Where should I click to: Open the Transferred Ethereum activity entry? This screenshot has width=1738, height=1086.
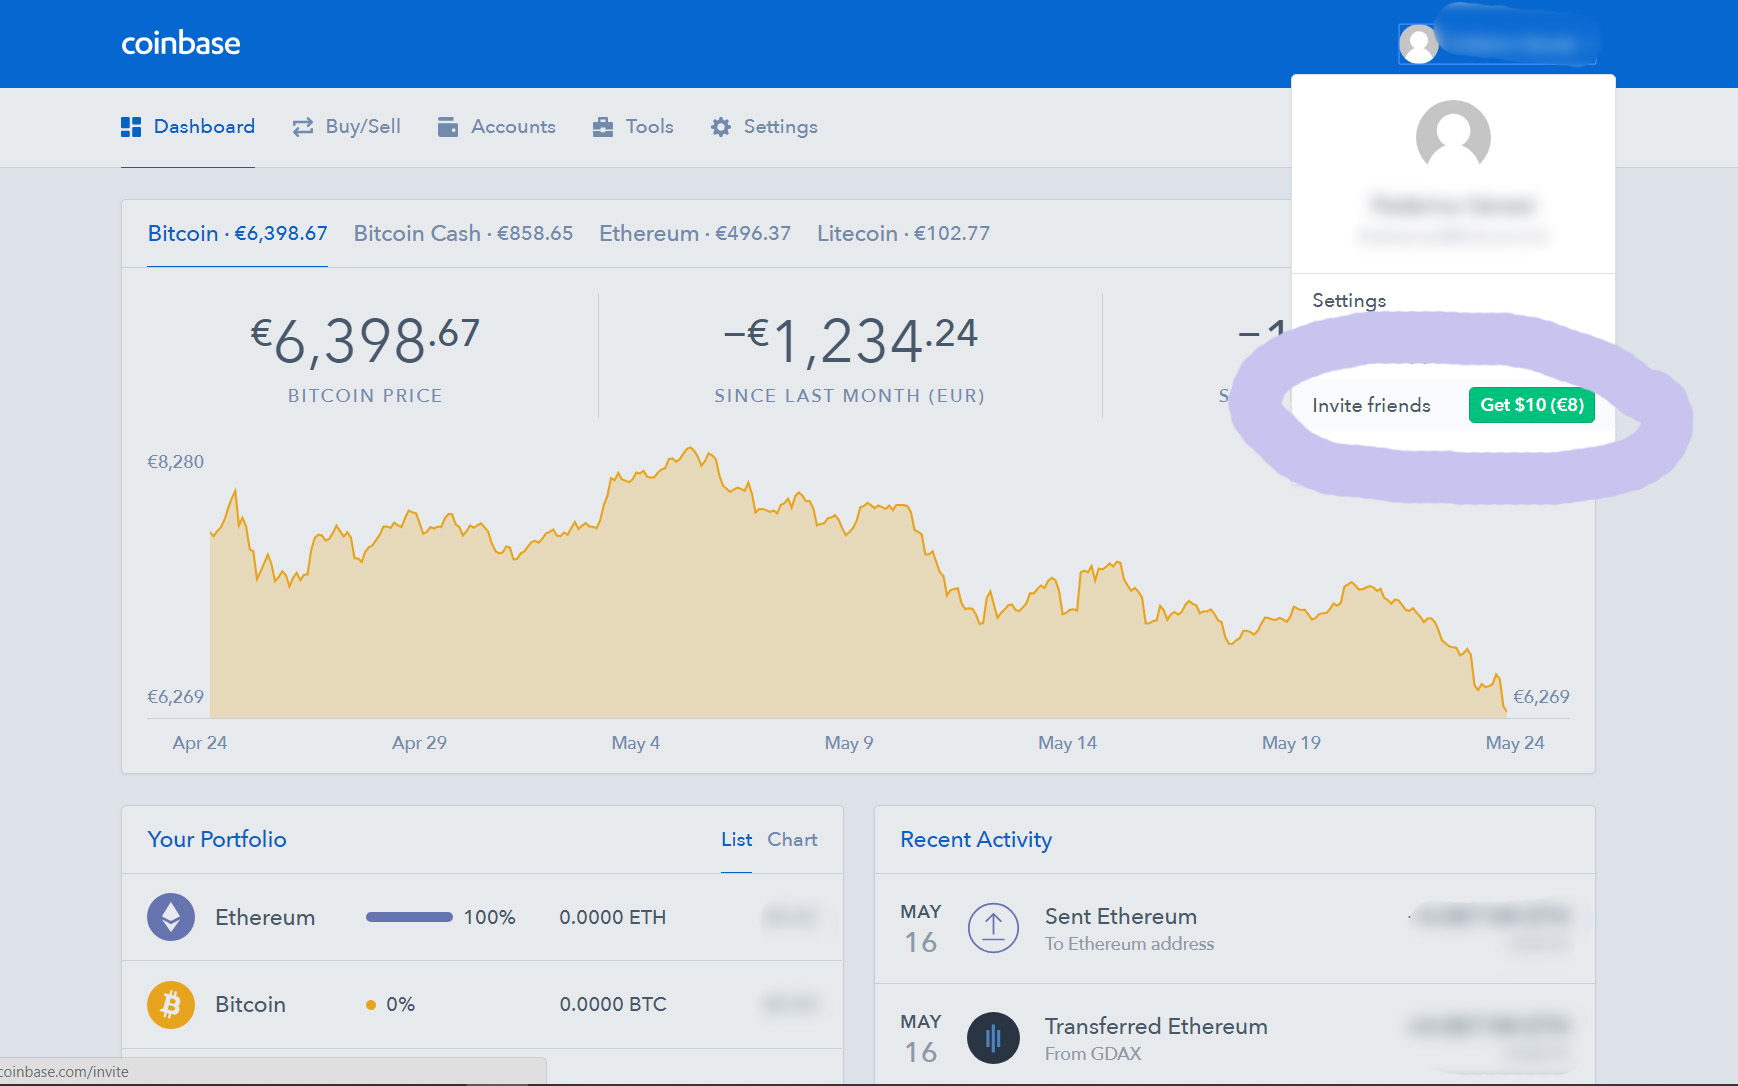pyautogui.click(x=1235, y=1038)
